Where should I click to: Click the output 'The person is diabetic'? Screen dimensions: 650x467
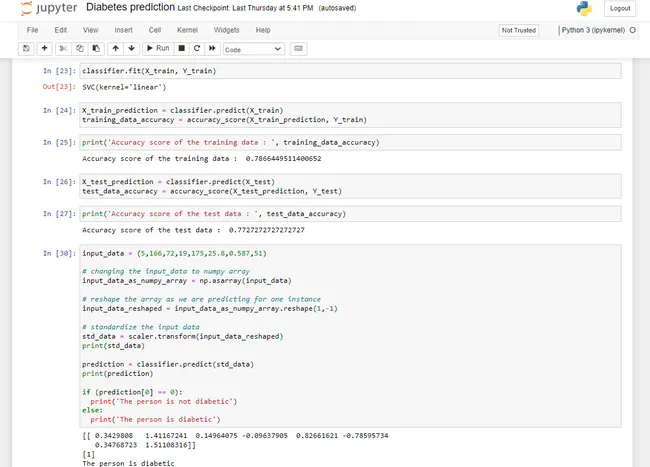coord(128,463)
